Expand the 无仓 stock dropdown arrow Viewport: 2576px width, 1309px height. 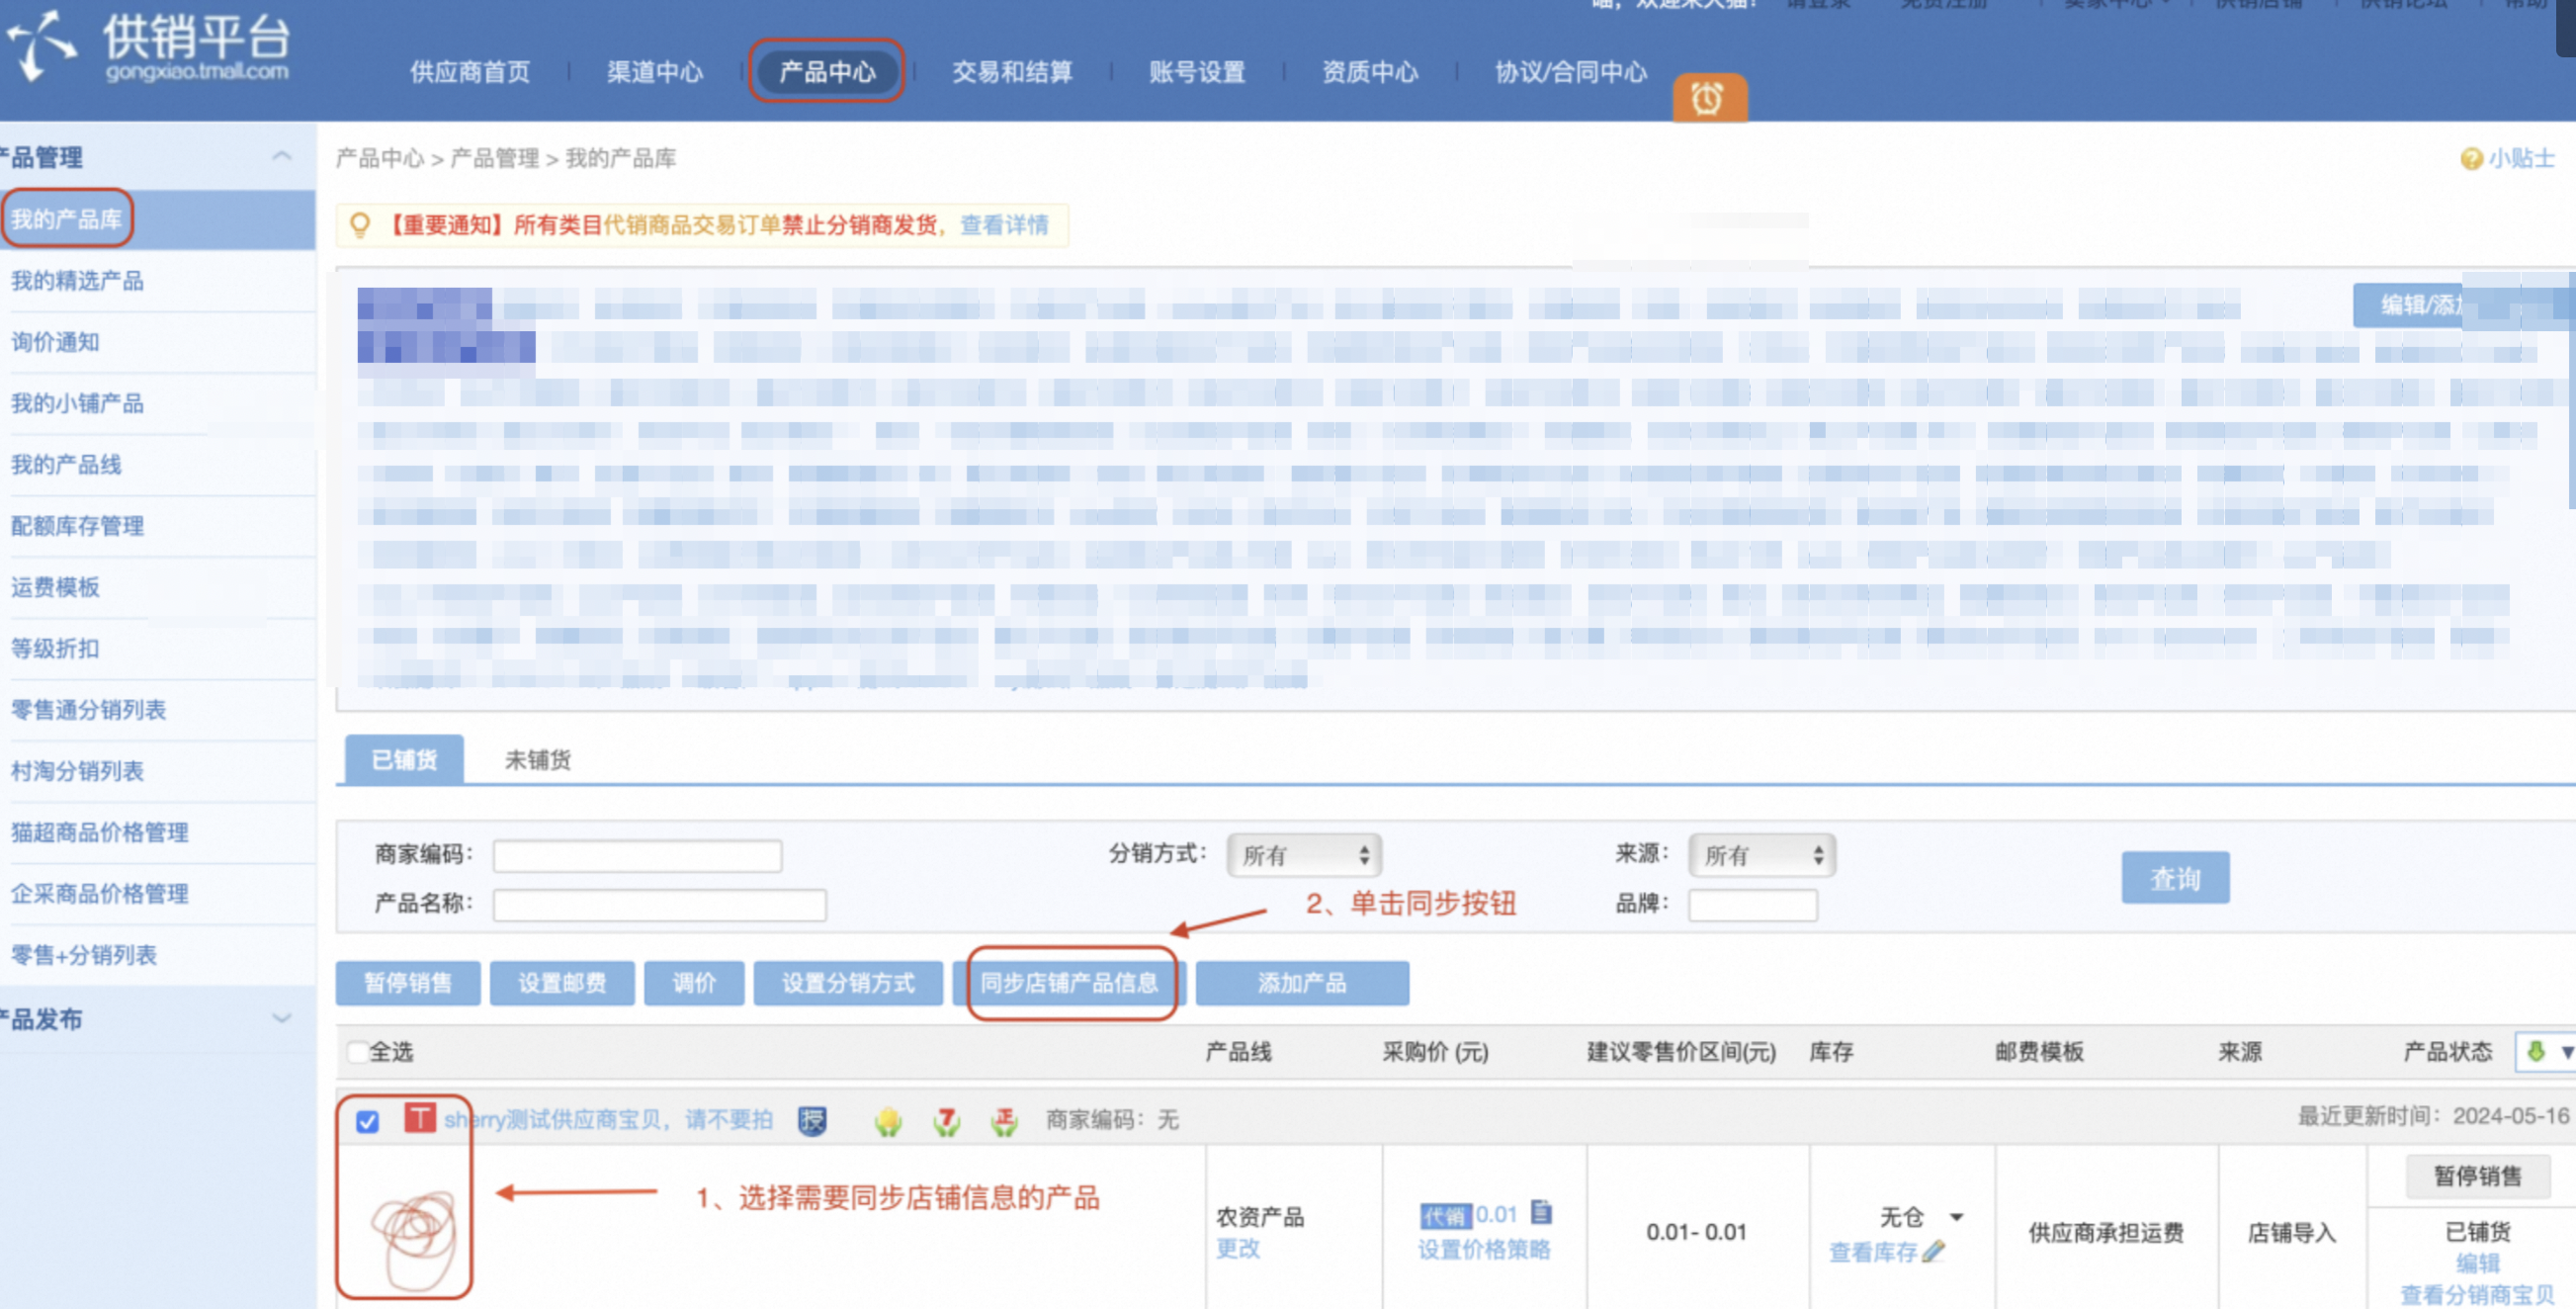(x=1956, y=1217)
